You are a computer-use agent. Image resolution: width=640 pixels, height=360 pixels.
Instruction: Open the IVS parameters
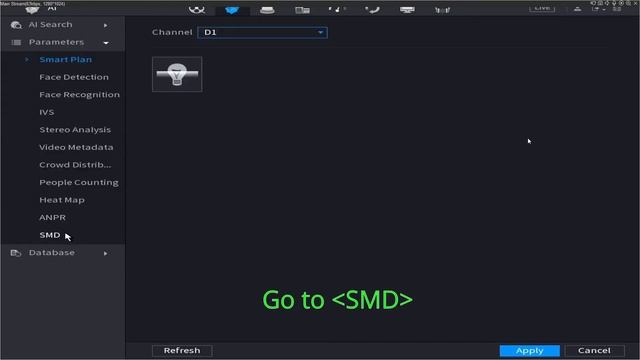(x=47, y=112)
